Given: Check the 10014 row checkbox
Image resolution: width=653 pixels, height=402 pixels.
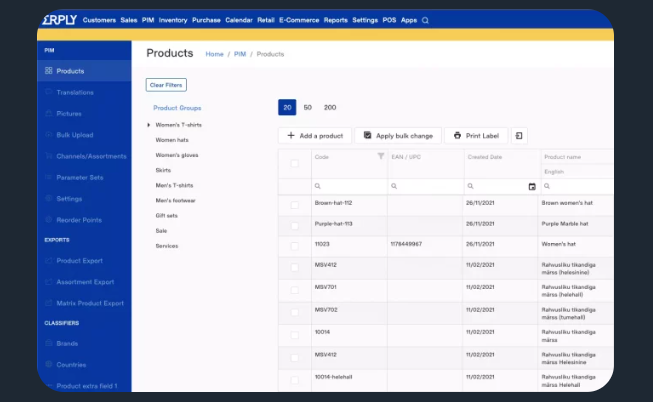Looking at the screenshot, I should point(294,335).
